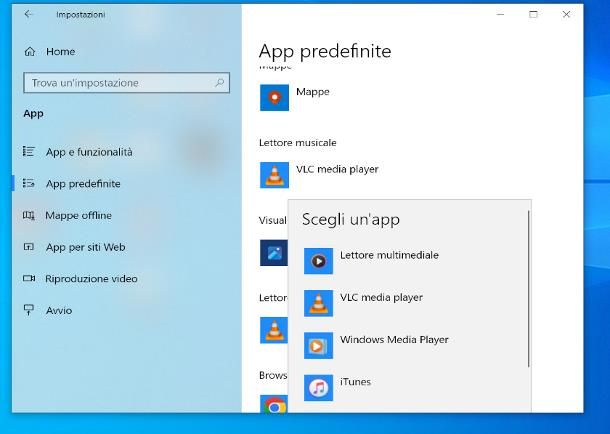610x434 pixels.
Task: Maximize the Impostazioni window
Action: click(533, 14)
